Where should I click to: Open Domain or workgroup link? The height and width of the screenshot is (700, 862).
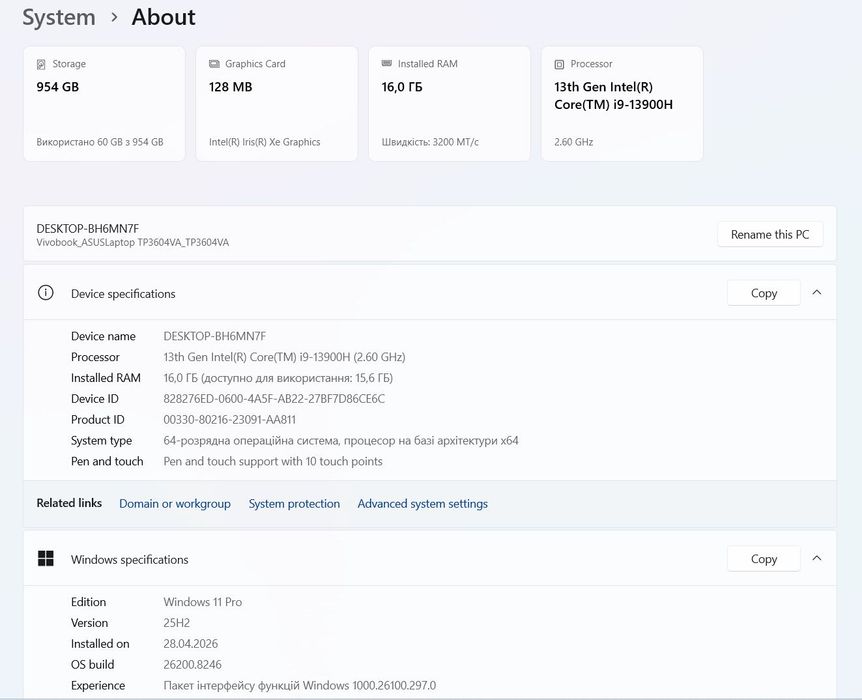[175, 504]
